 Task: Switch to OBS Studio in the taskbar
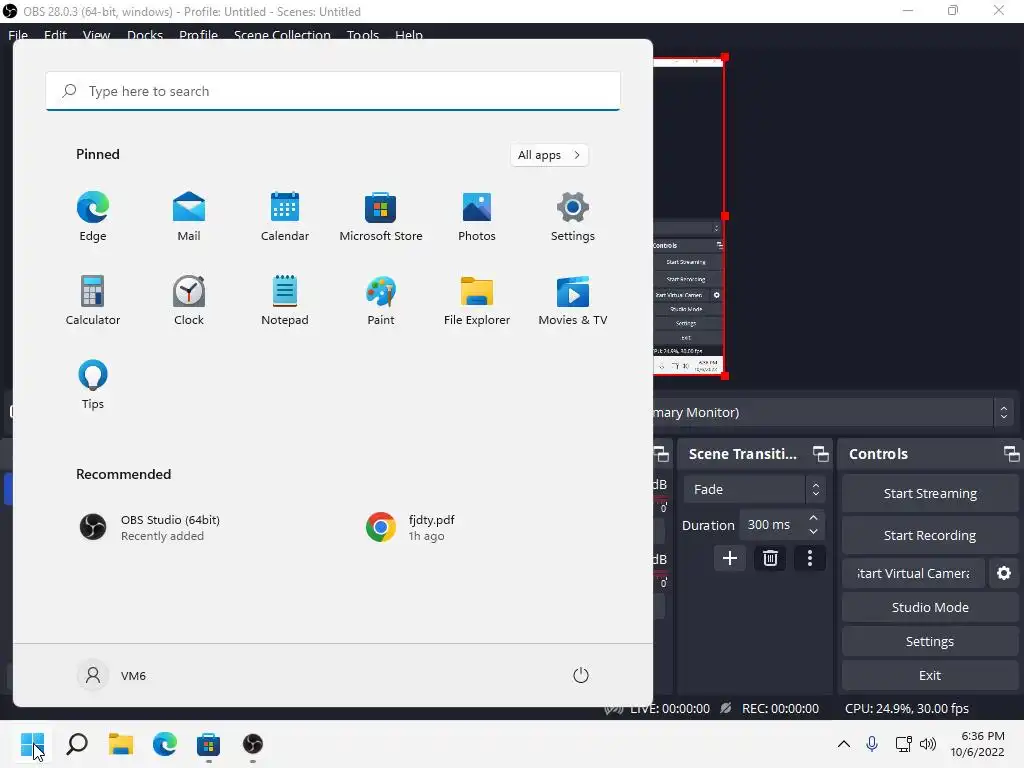pyautogui.click(x=253, y=744)
